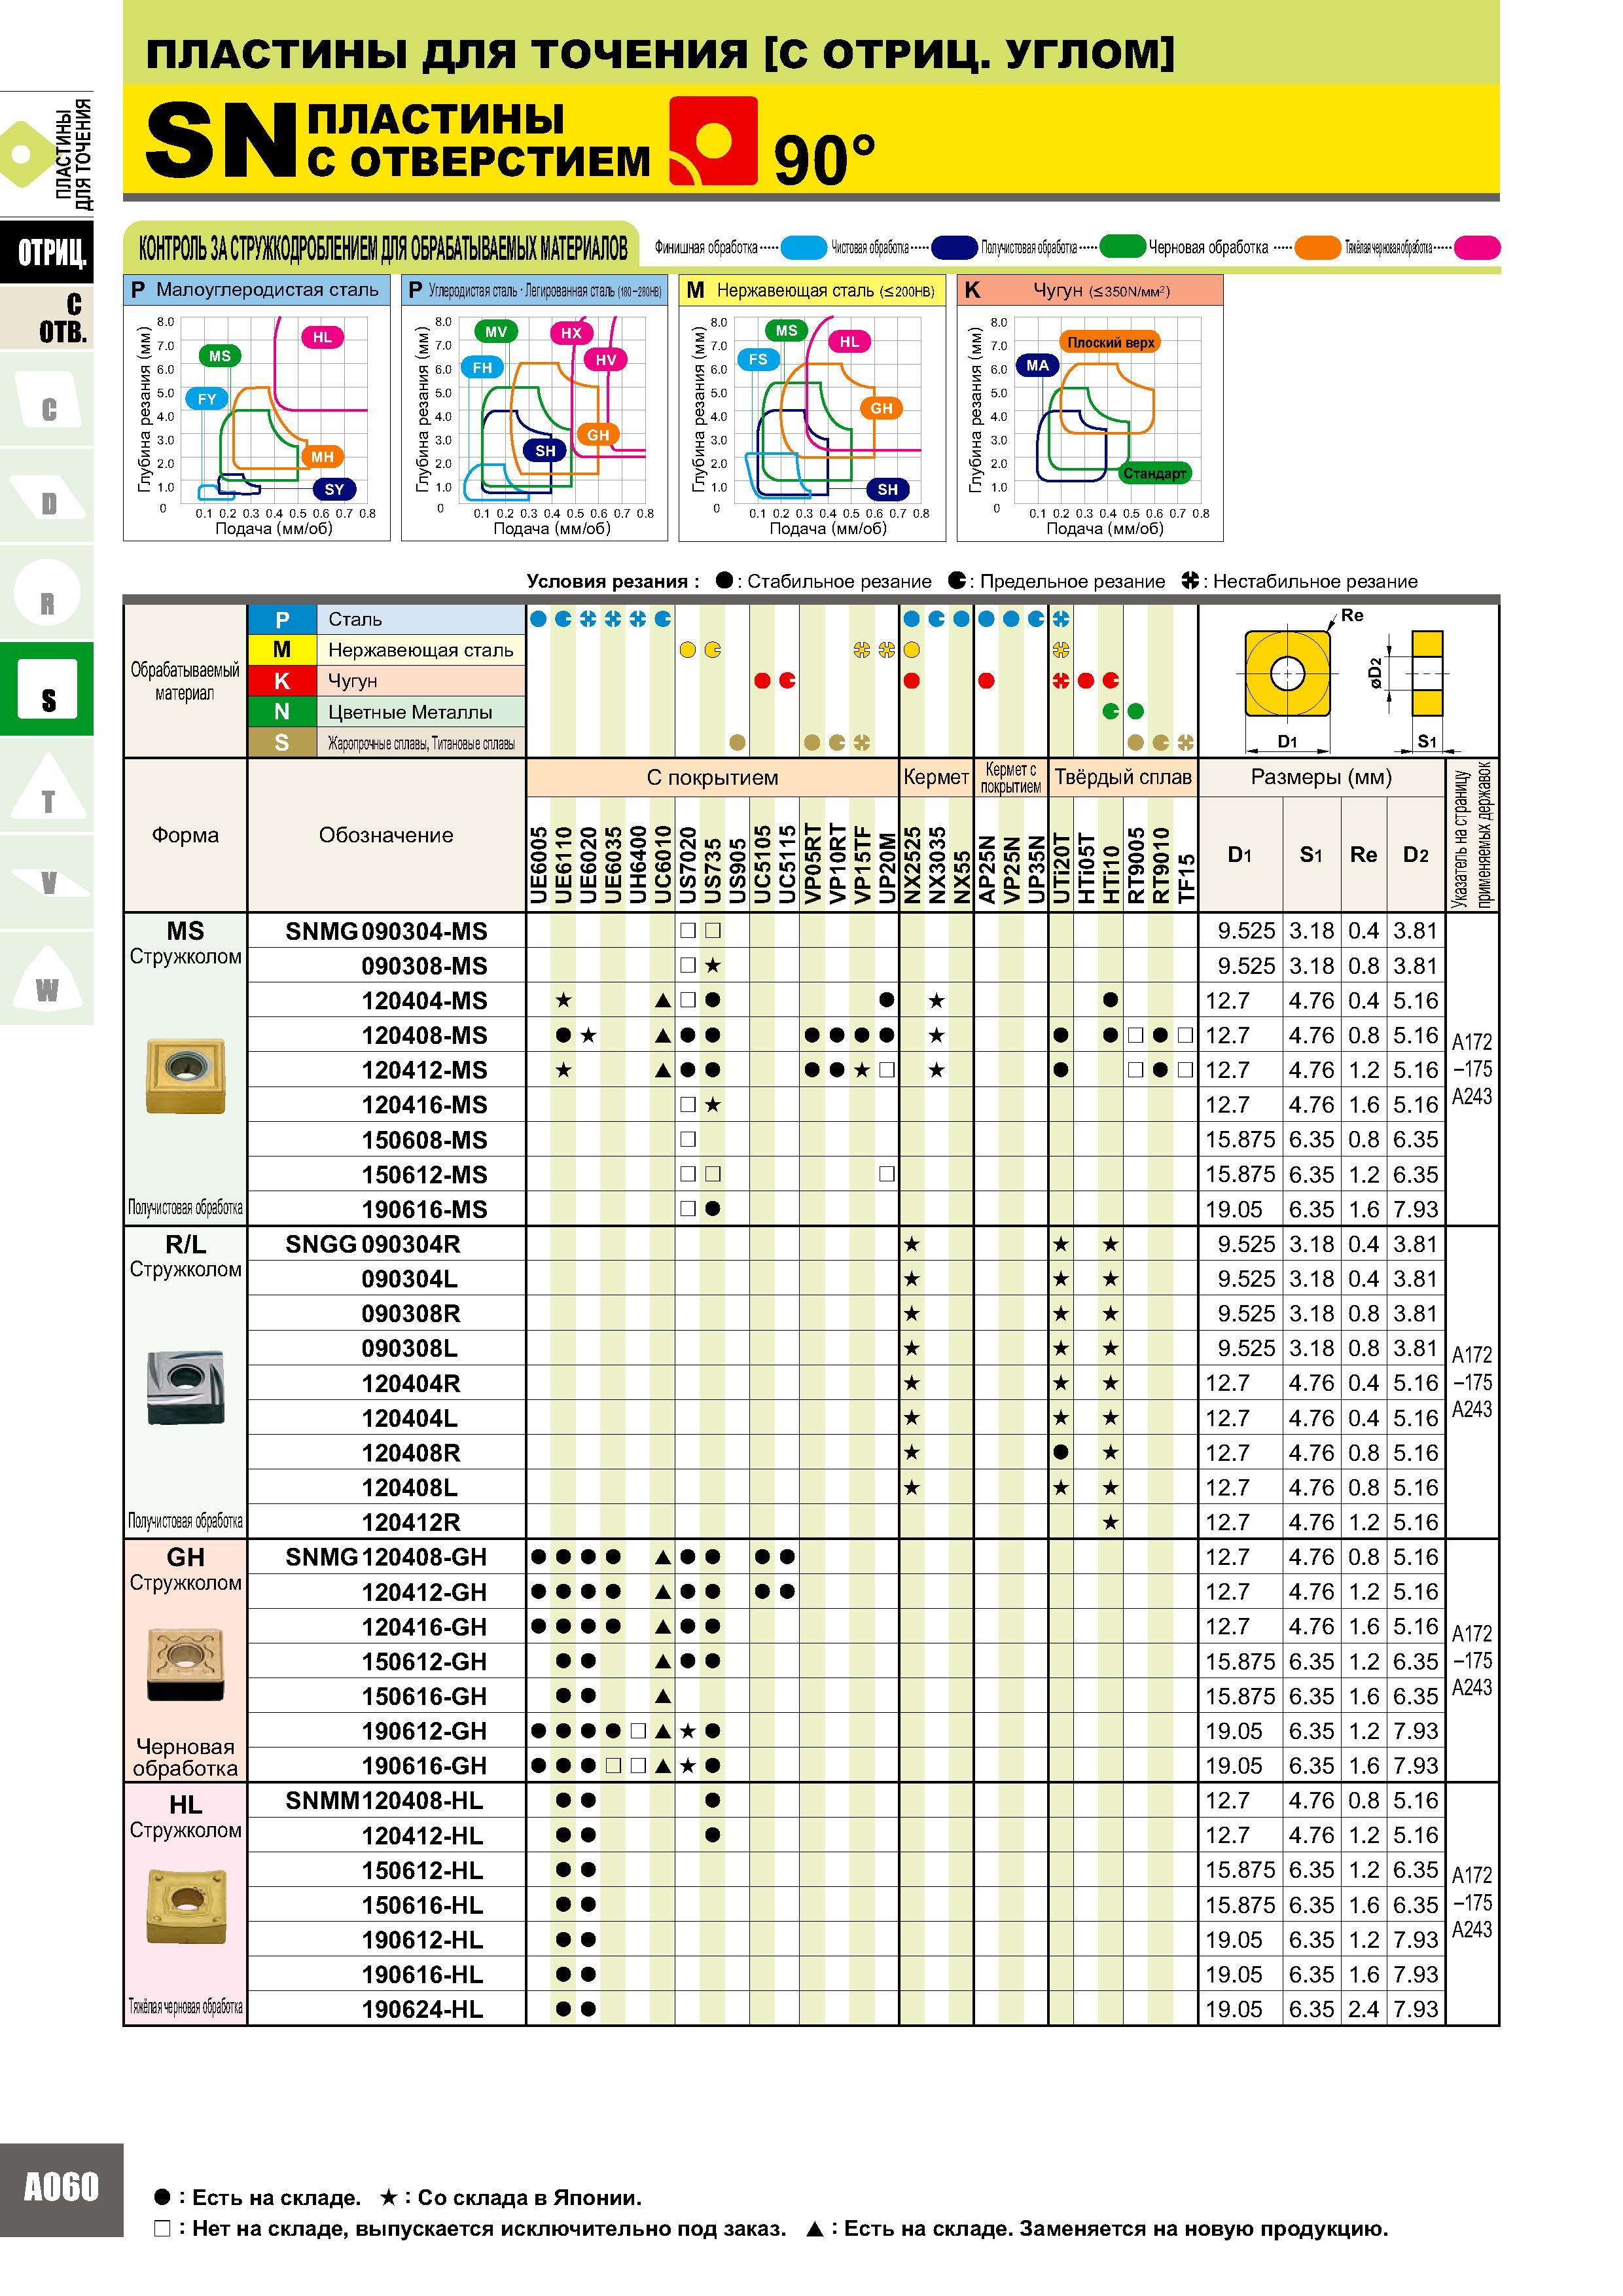Click the designation 'SNMM120408-HL'
1623x2296 pixels.
[384, 1800]
